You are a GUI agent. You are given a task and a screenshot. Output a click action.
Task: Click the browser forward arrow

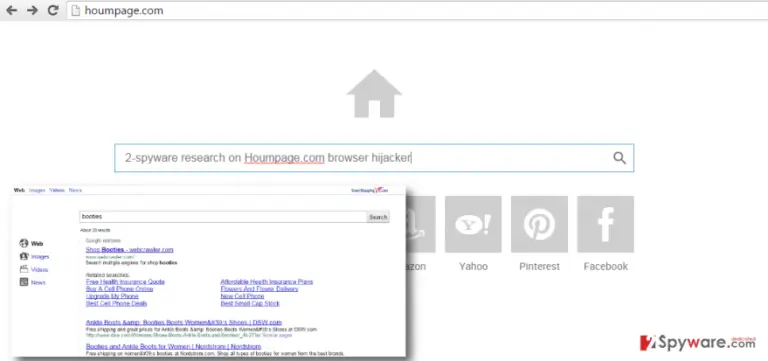[32, 10]
